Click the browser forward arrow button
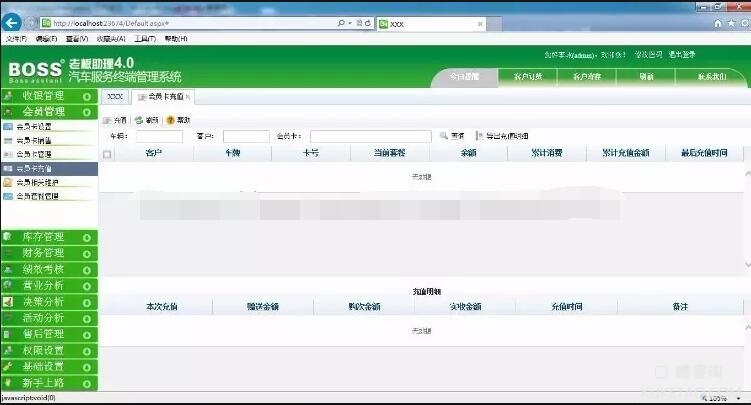Image resolution: width=751 pixels, height=405 pixels. (x=30, y=22)
